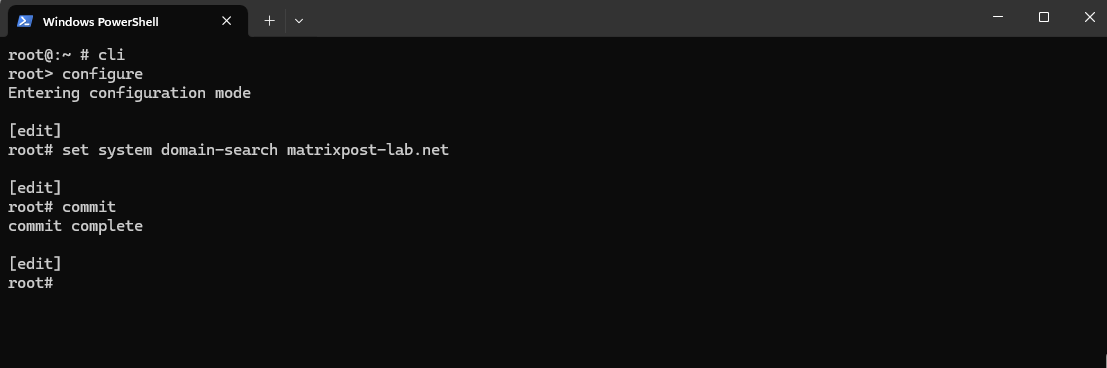Open a new terminal tab
This screenshot has height=368, width=1107.
pos(269,21)
